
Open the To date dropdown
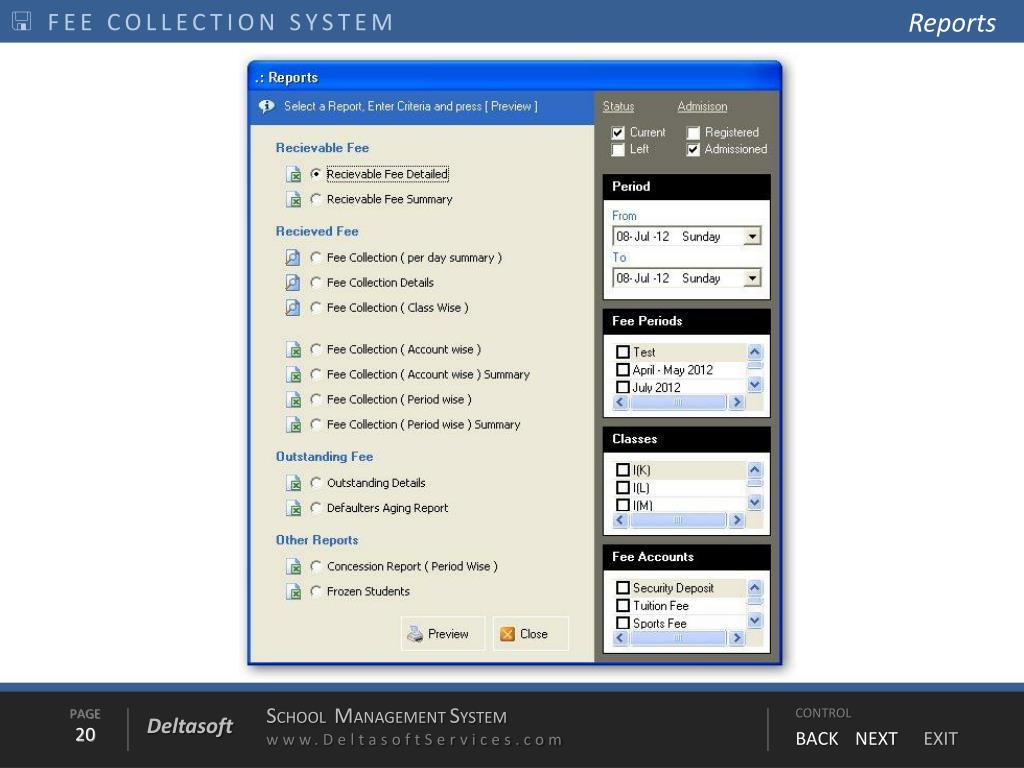tap(752, 278)
